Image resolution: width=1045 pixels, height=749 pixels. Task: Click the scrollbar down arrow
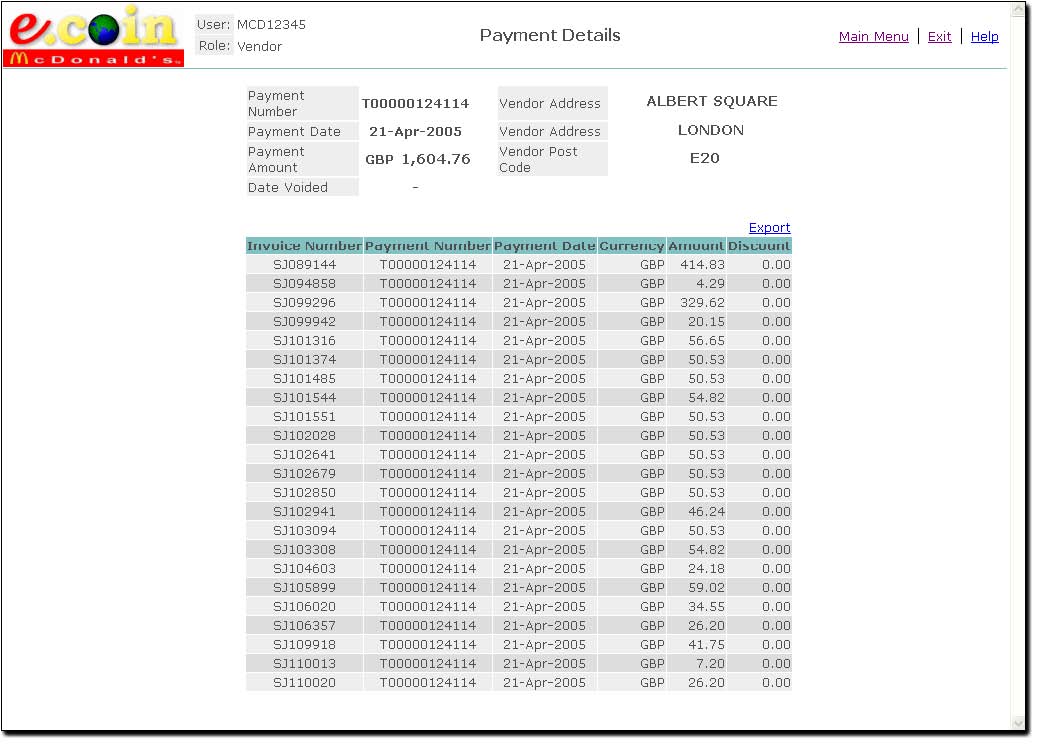(1018, 723)
